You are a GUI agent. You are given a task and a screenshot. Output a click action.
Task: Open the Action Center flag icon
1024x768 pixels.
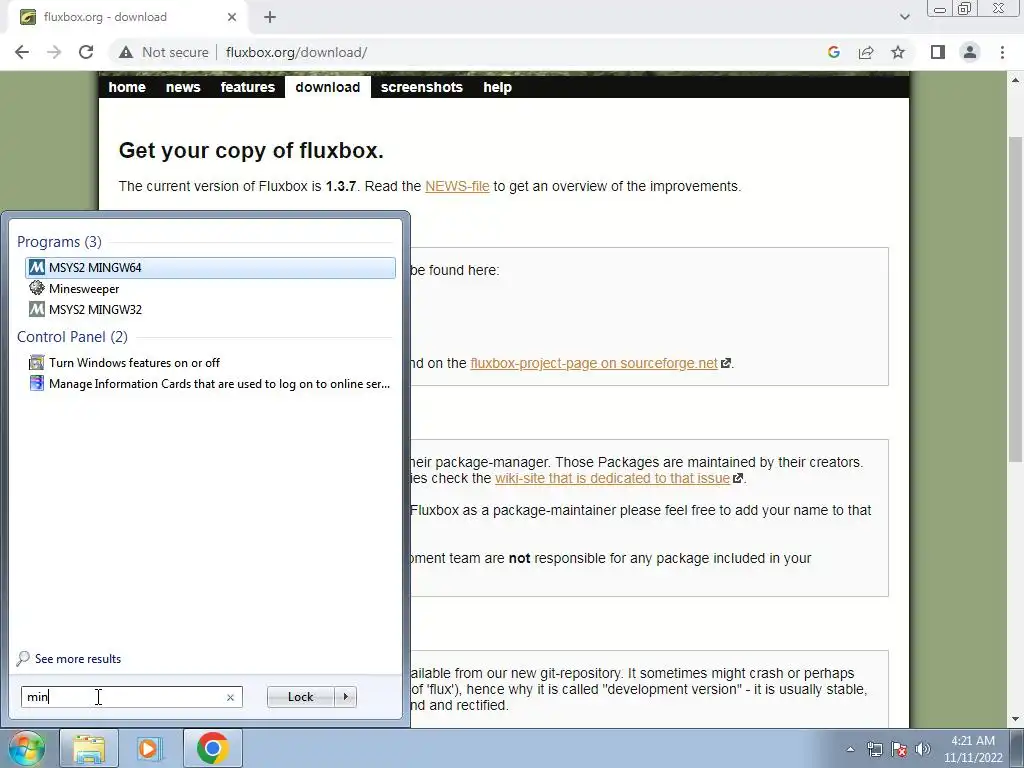pyautogui.click(x=899, y=749)
